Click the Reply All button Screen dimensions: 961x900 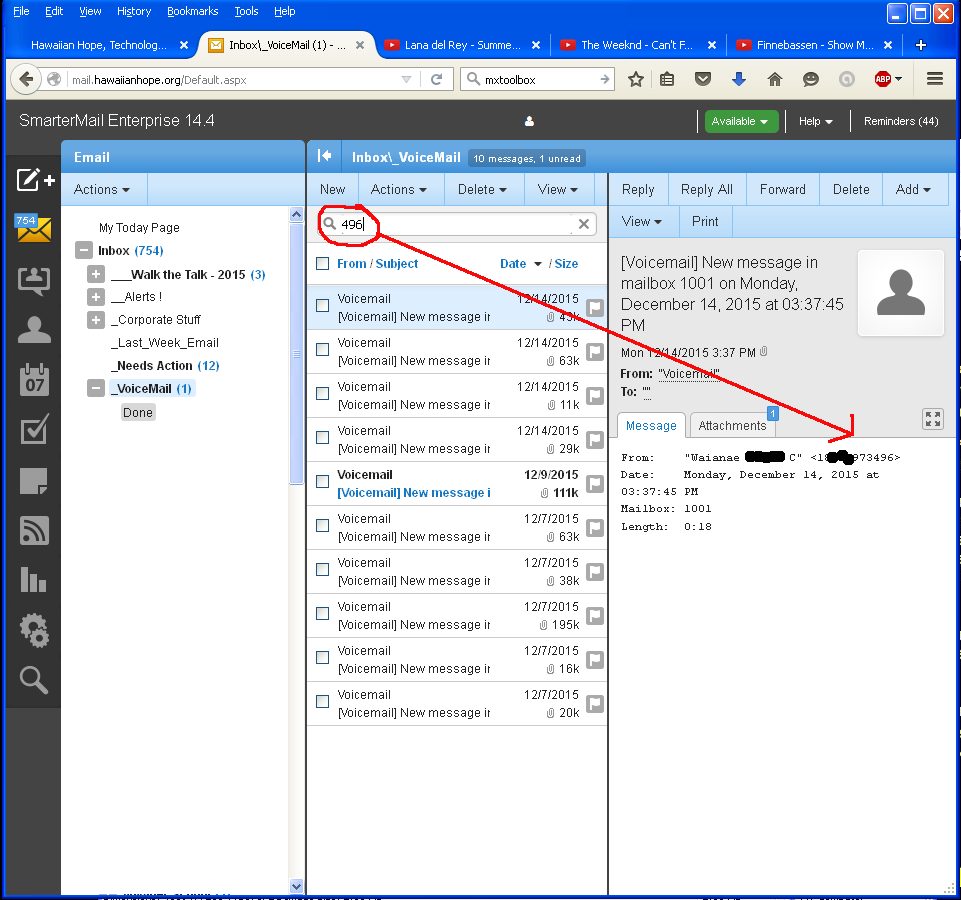click(707, 189)
